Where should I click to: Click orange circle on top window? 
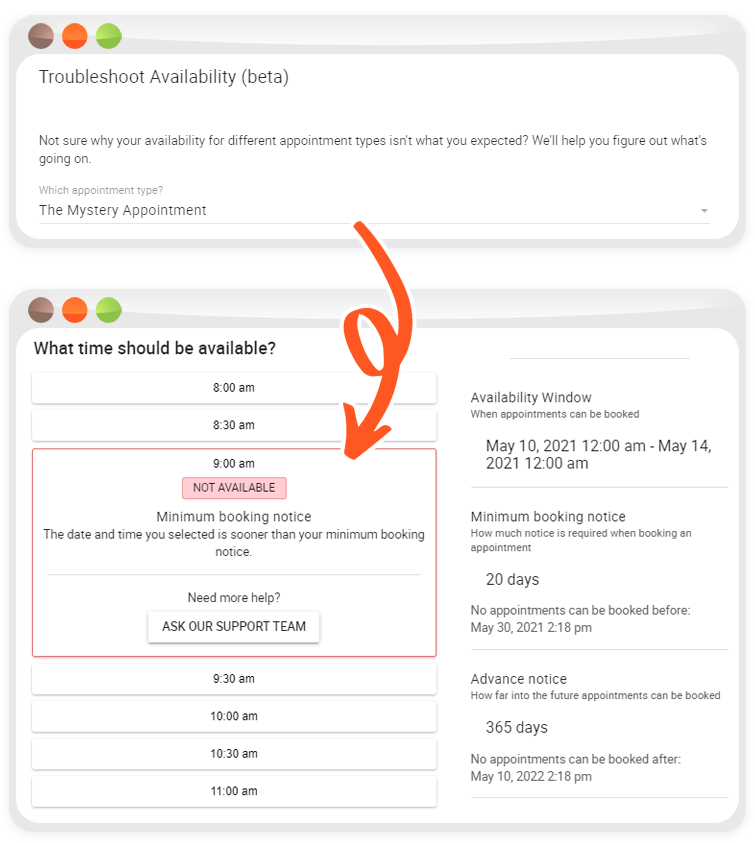pos(75,36)
